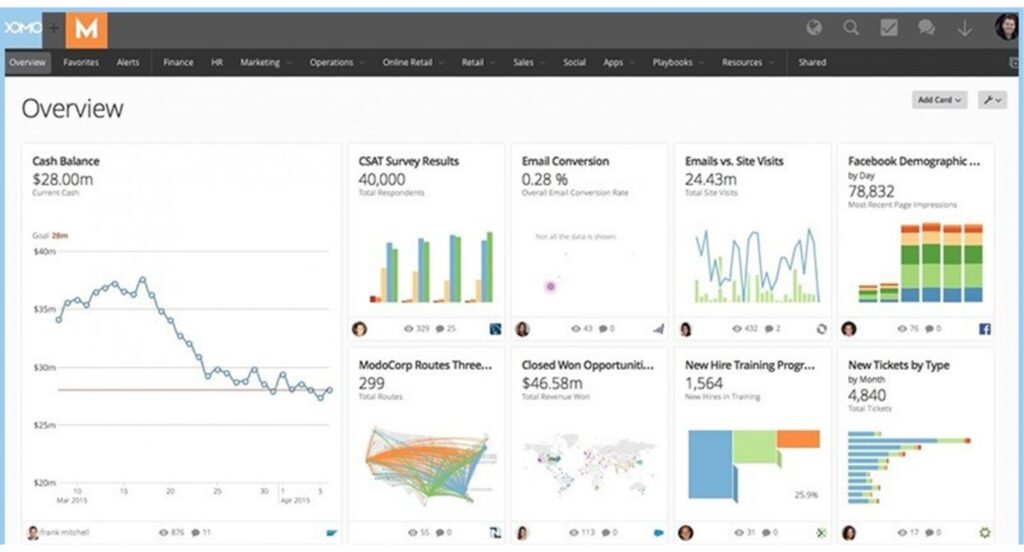Click the download arrow icon in header

tap(964, 28)
